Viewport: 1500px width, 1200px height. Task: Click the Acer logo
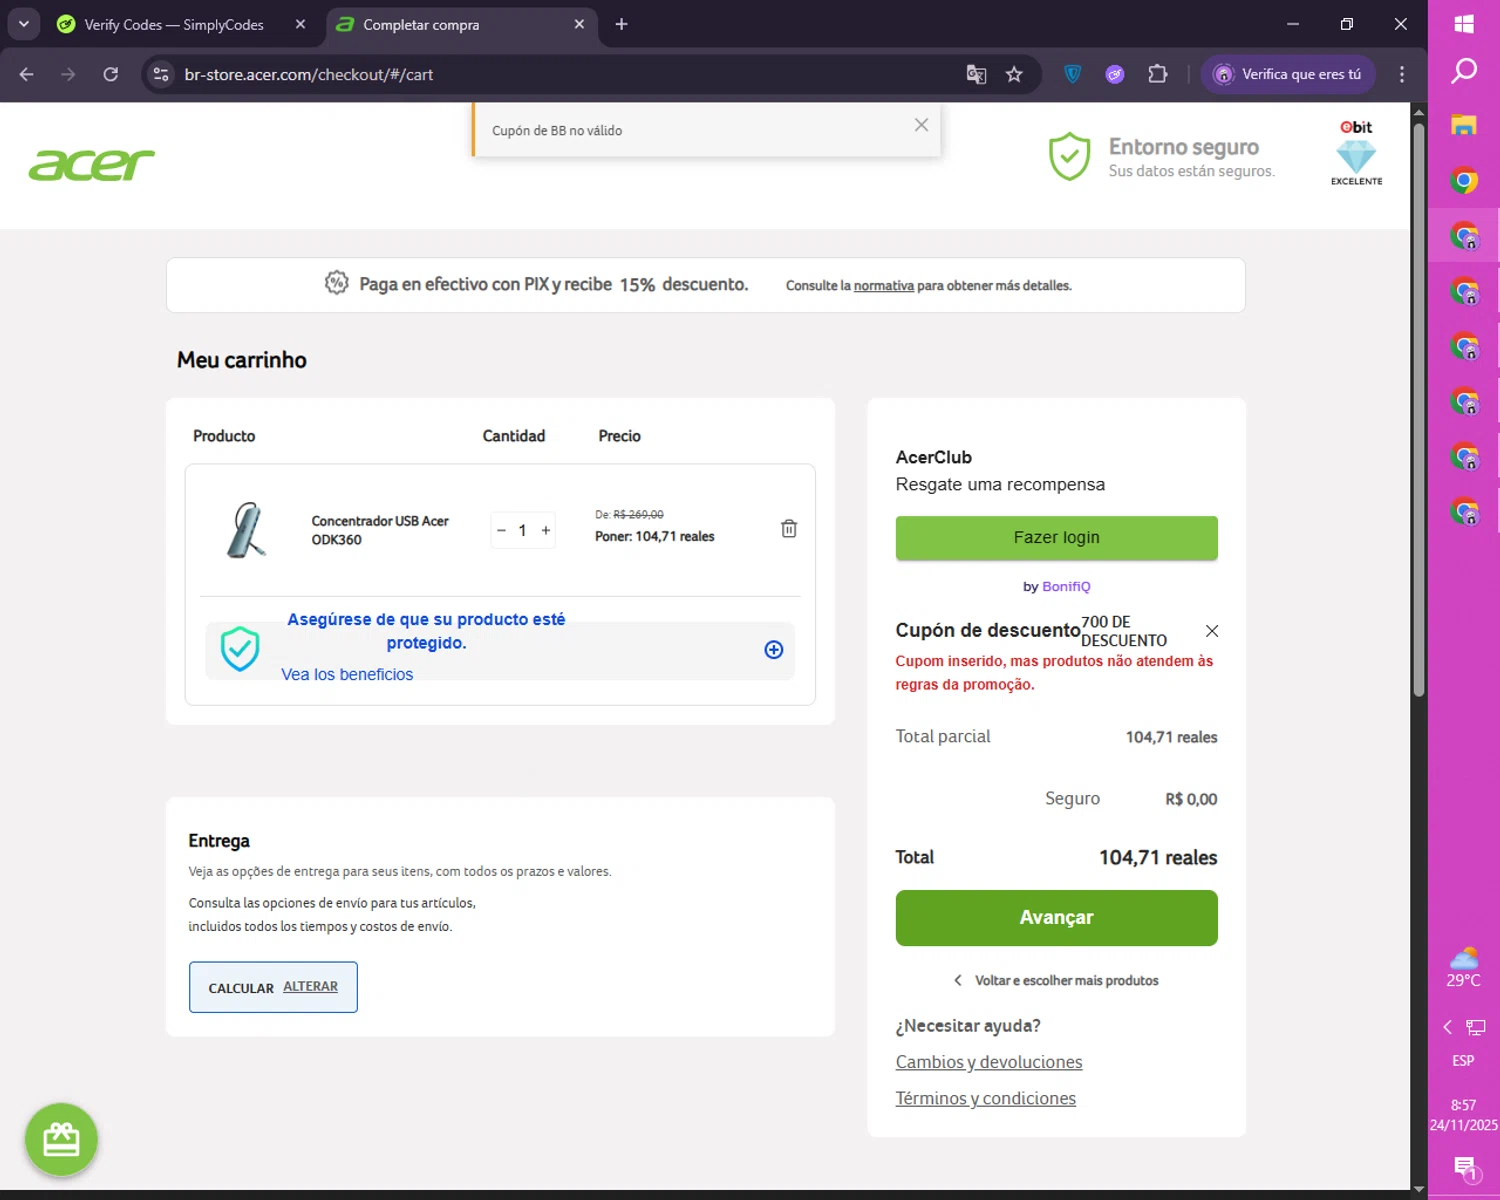tap(92, 165)
